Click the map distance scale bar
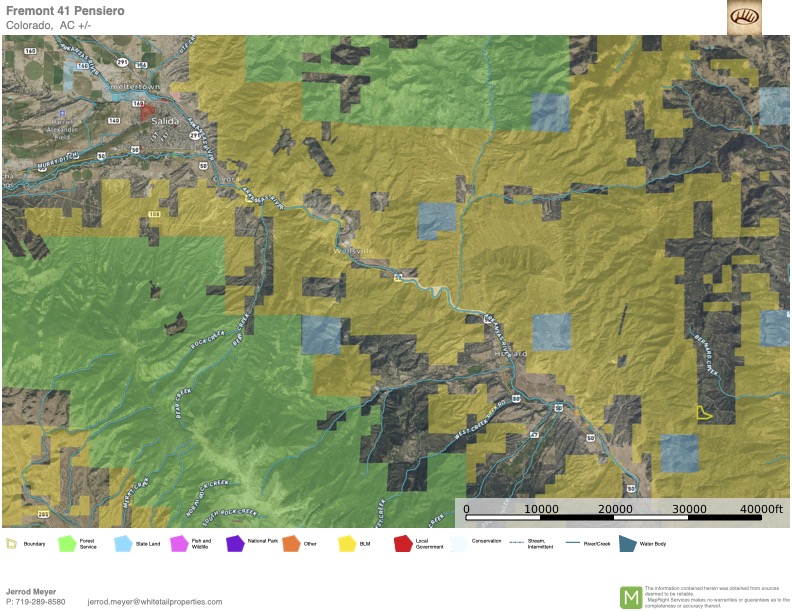 [614, 516]
